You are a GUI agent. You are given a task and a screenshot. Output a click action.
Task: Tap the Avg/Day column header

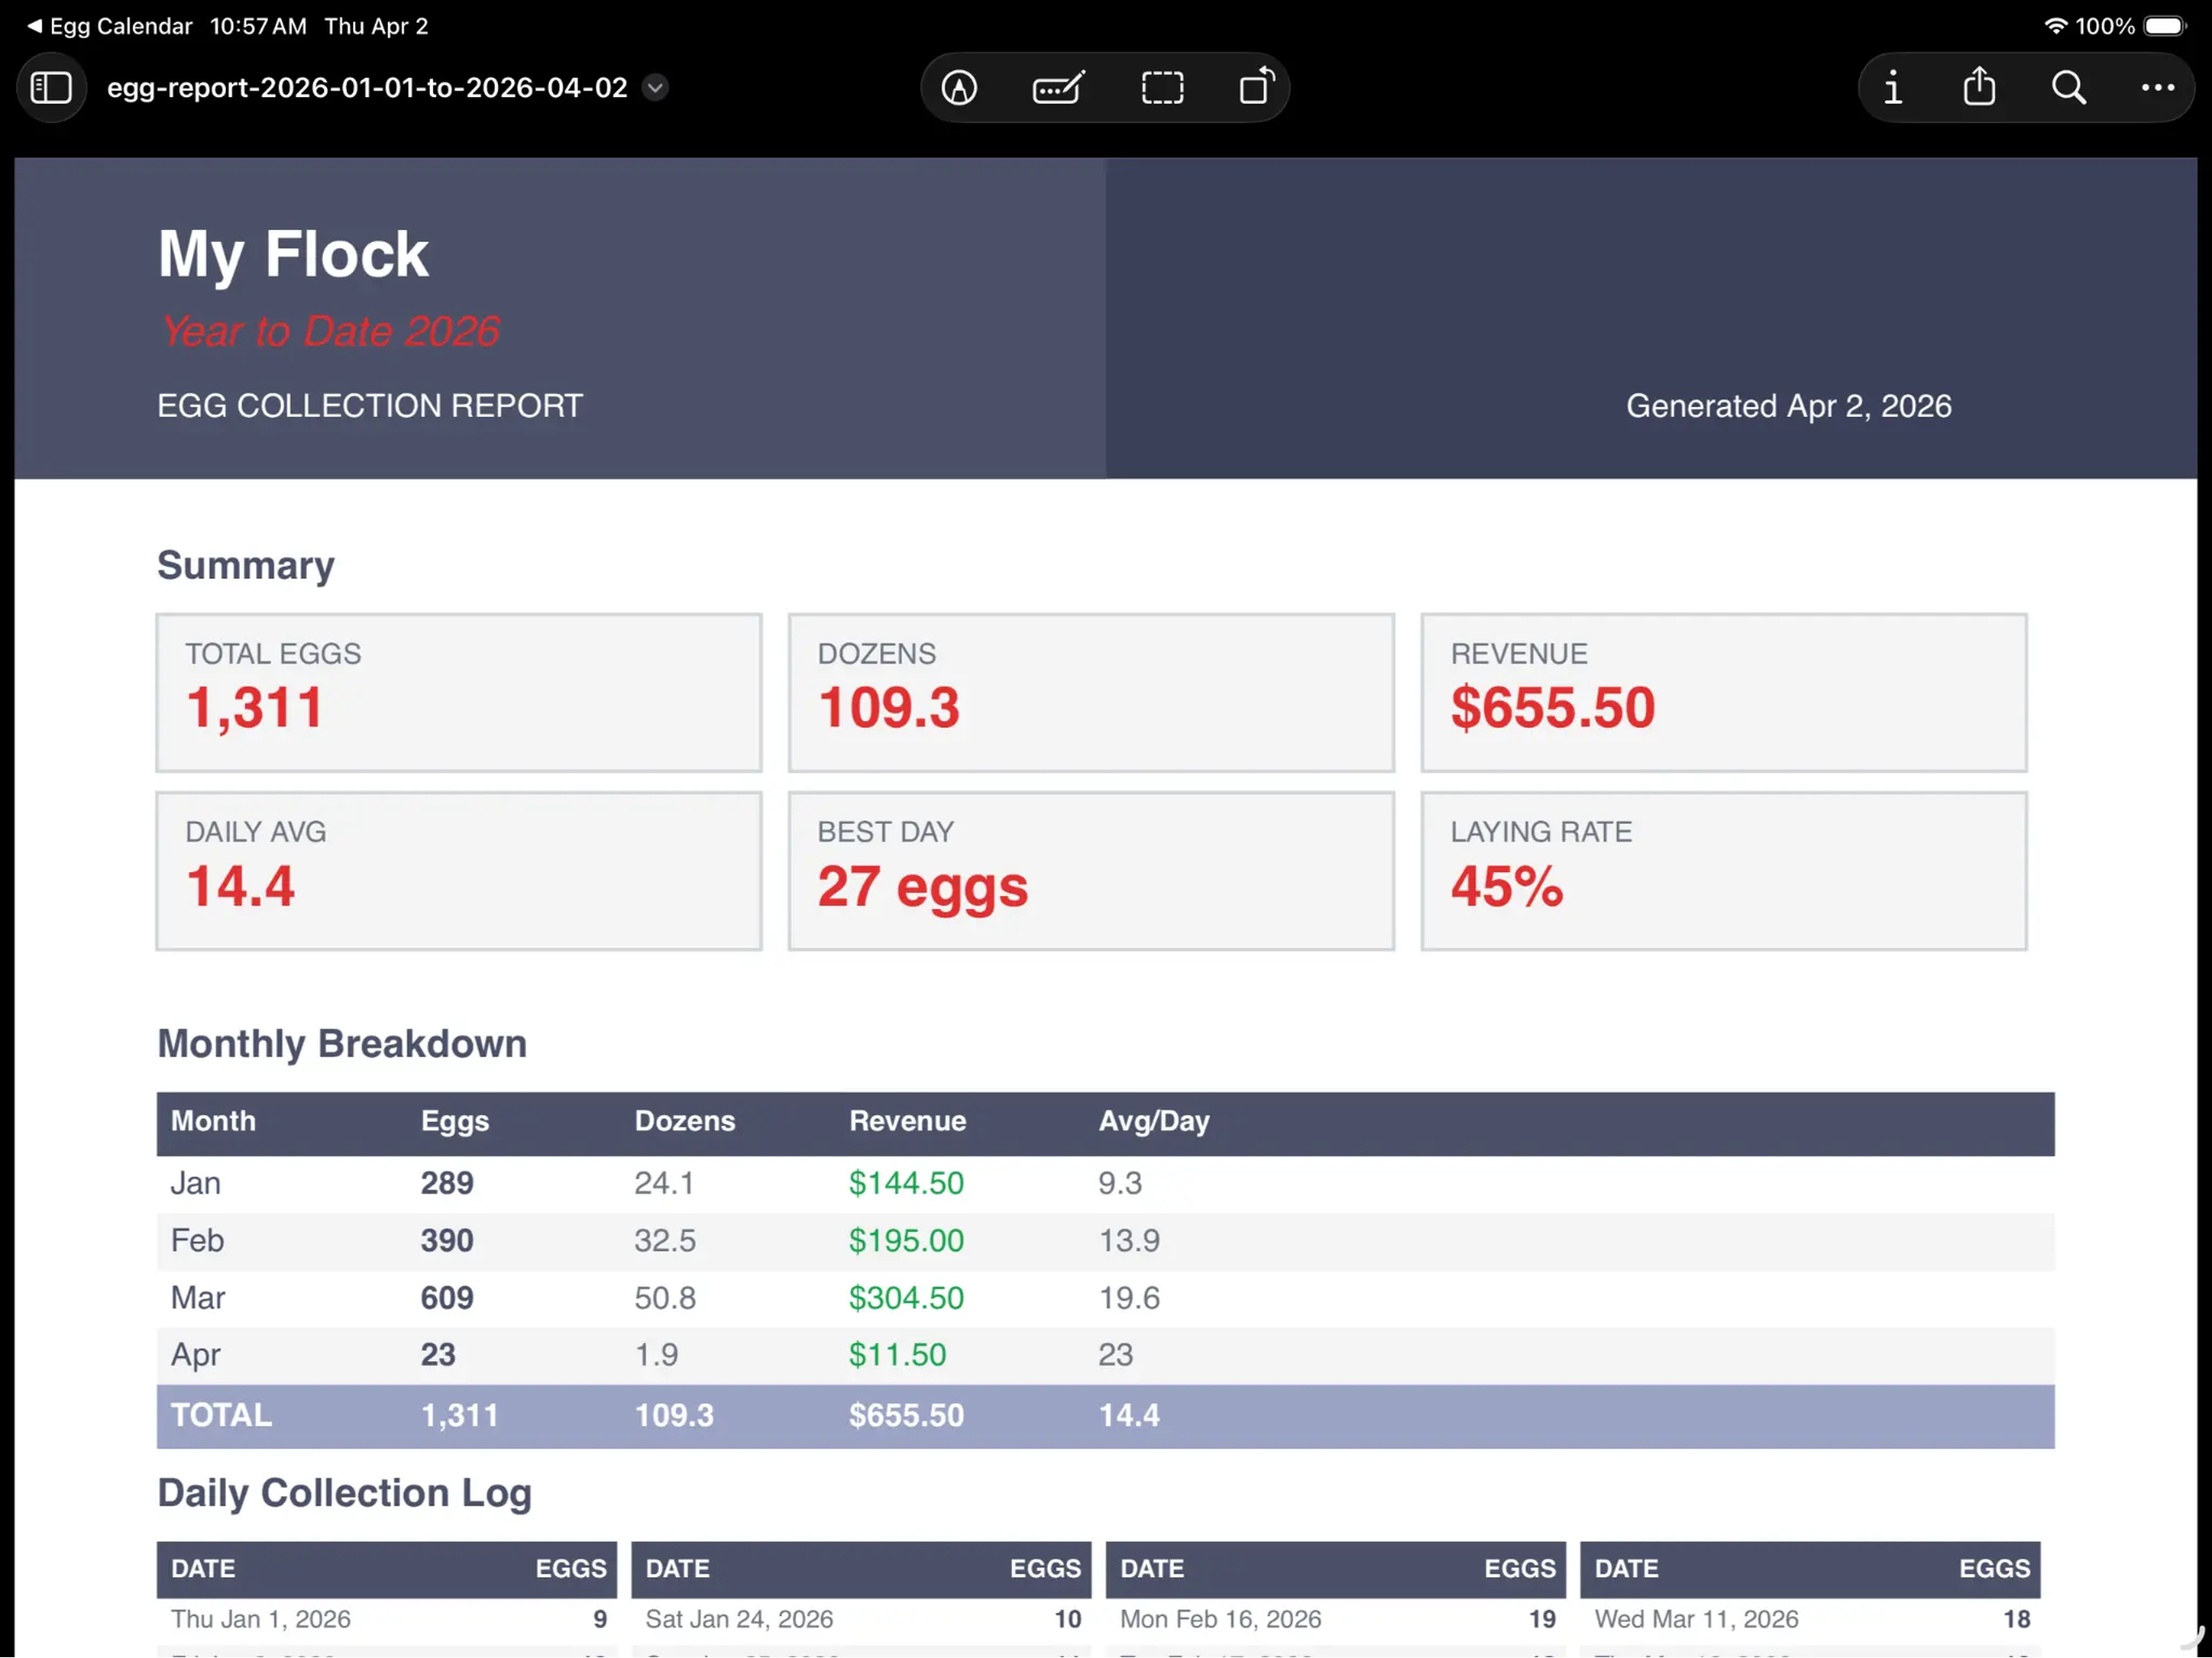point(1154,1121)
